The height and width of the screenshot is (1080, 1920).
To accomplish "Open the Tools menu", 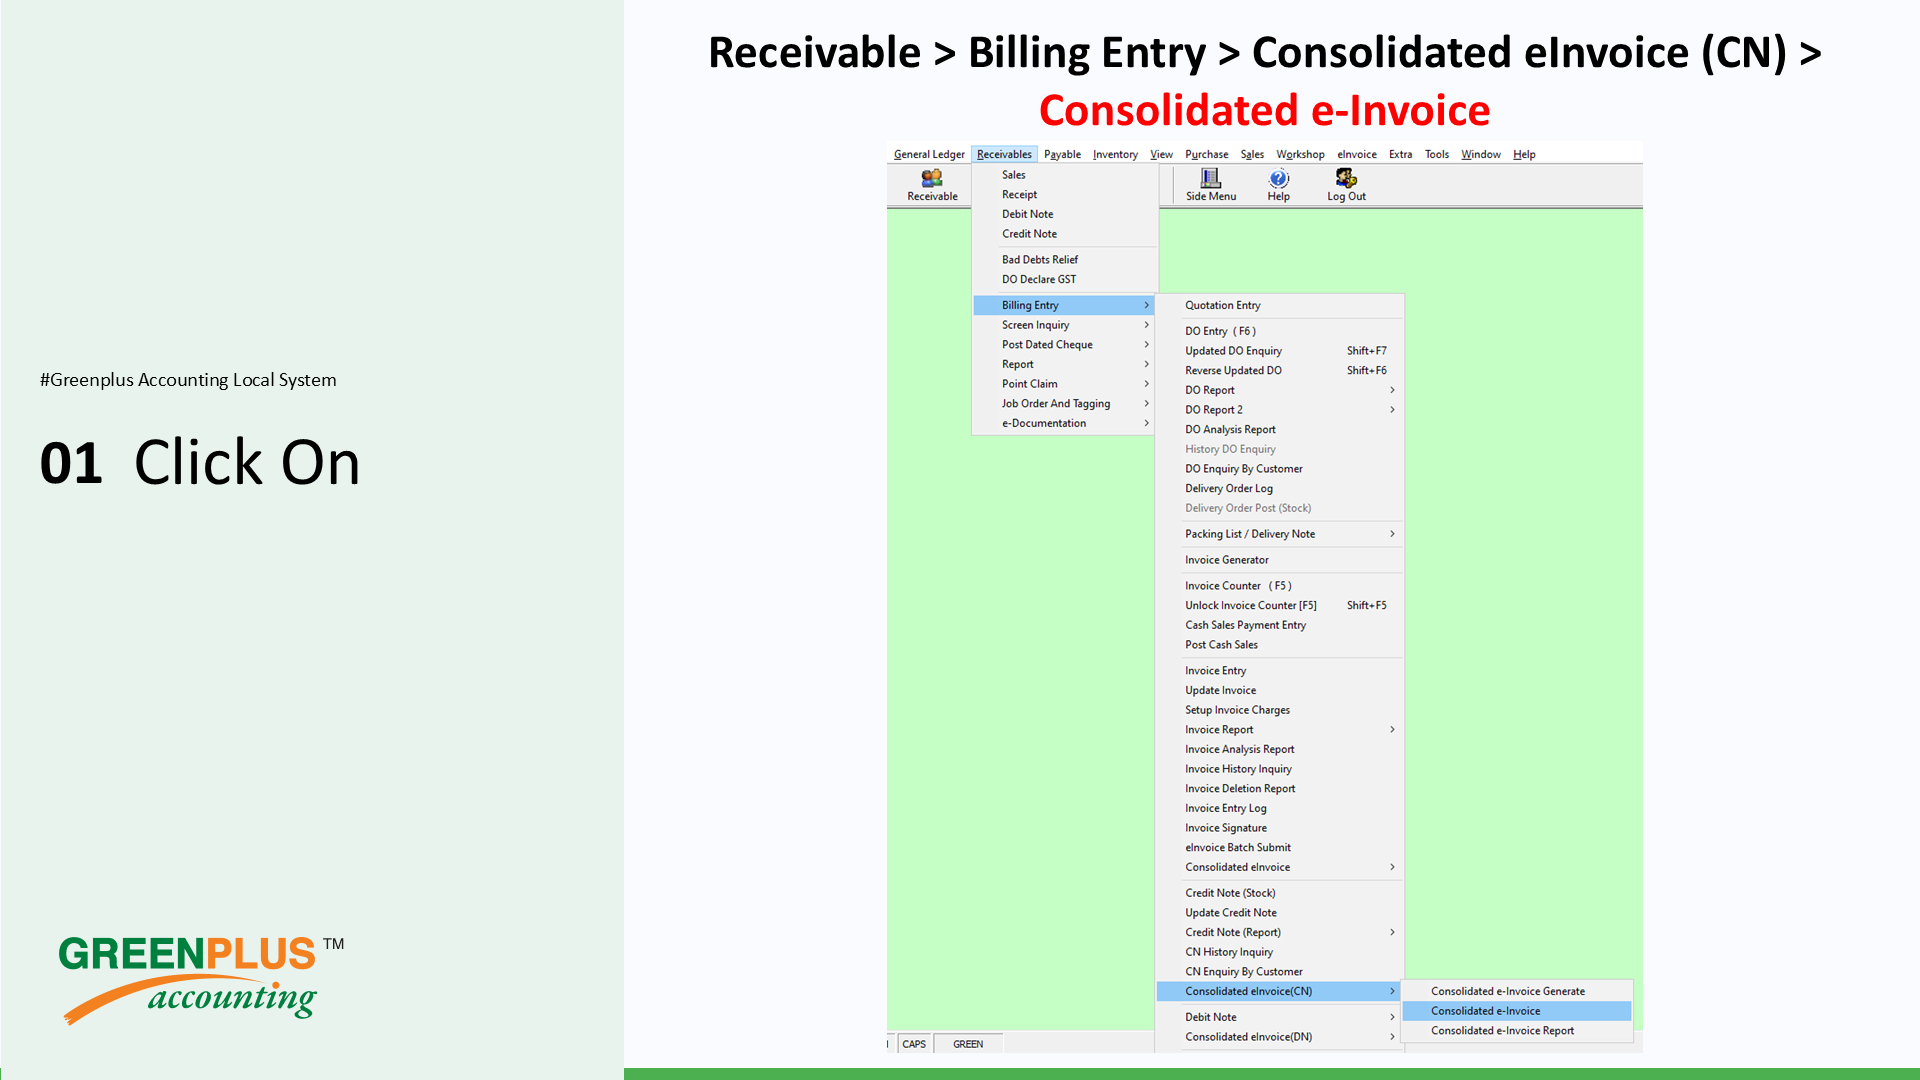I will (1437, 154).
